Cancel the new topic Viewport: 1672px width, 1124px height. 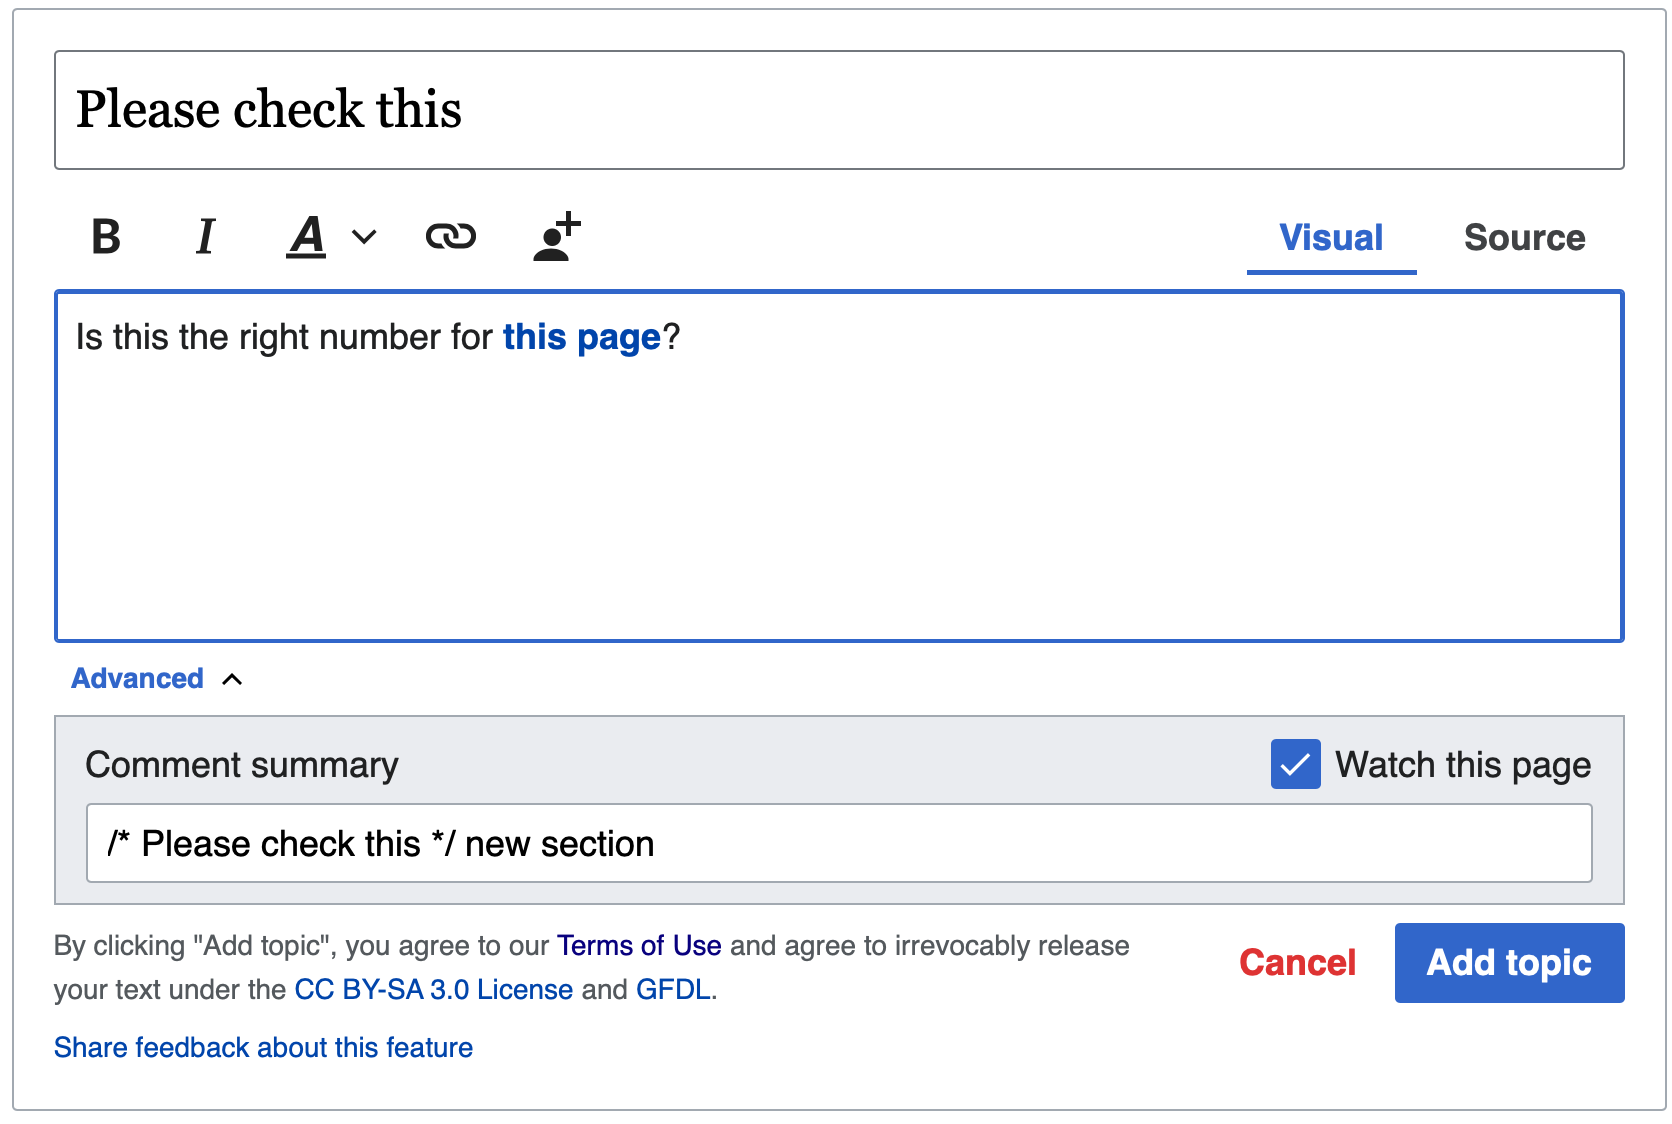[x=1297, y=963]
